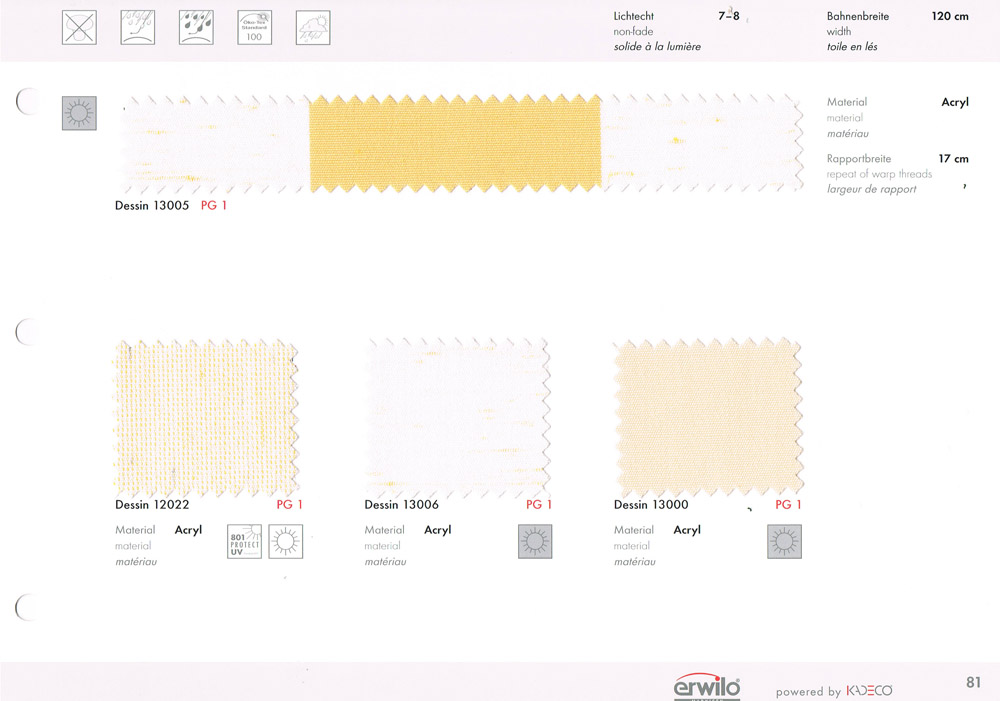Click the 'PG 1' beside Dessin 12022
Screen dimensions: 1000x701
click(290, 505)
